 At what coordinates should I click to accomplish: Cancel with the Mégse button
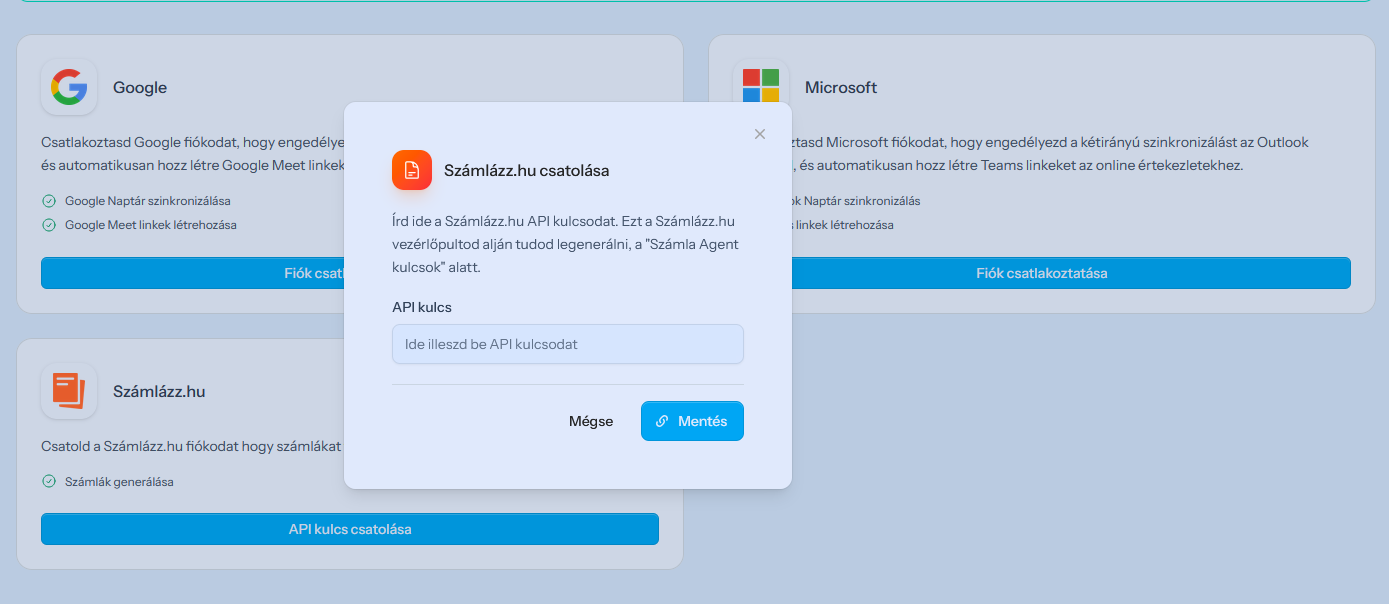click(x=591, y=421)
